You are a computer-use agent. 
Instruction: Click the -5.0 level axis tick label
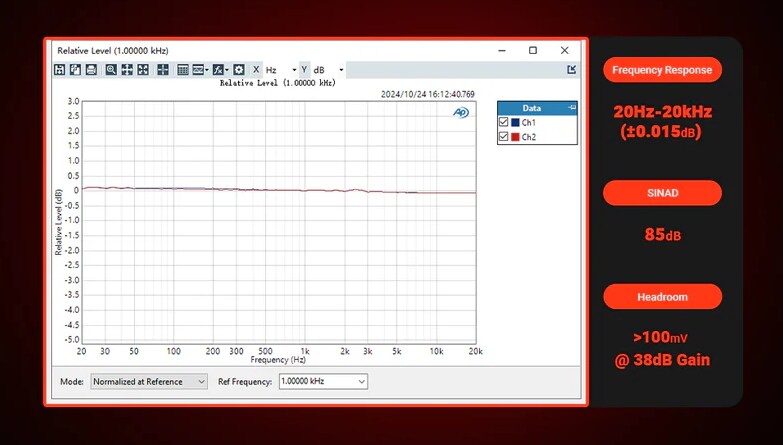point(72,340)
